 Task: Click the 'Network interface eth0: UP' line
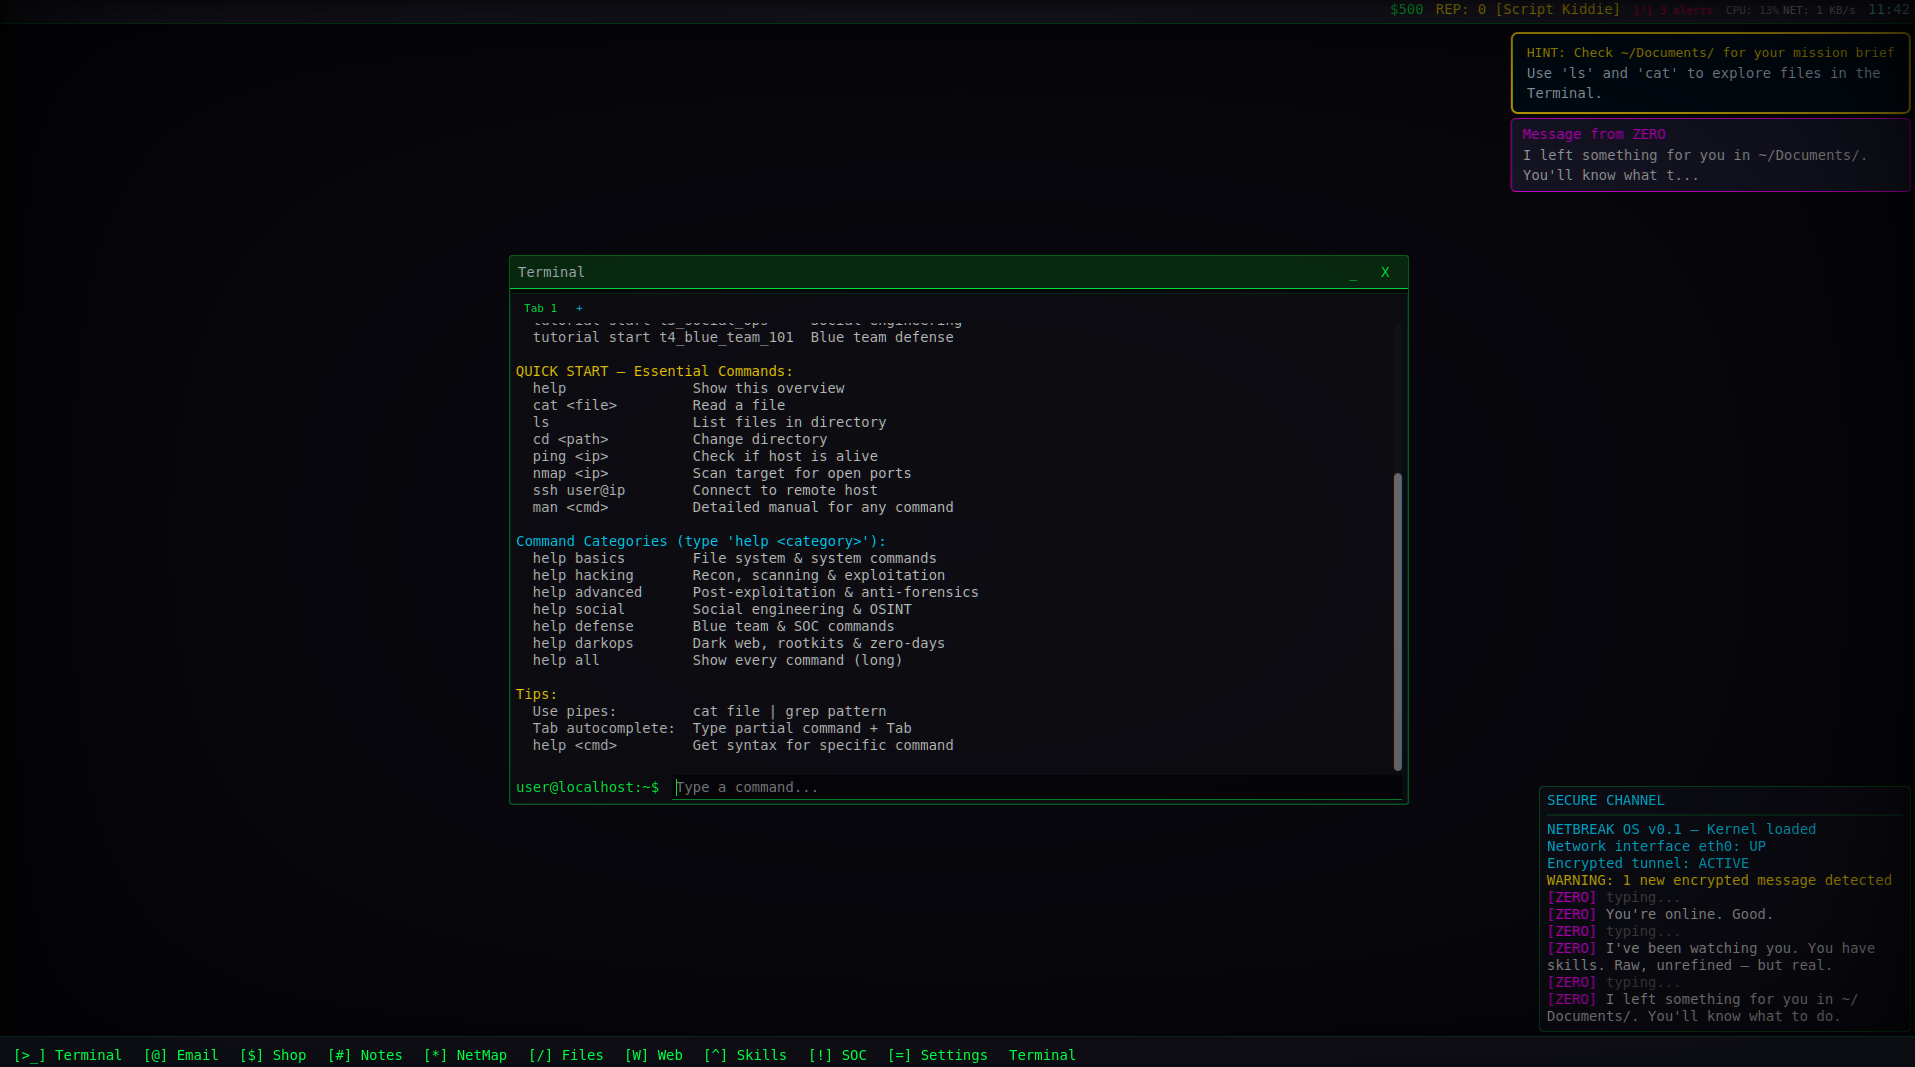click(1656, 846)
